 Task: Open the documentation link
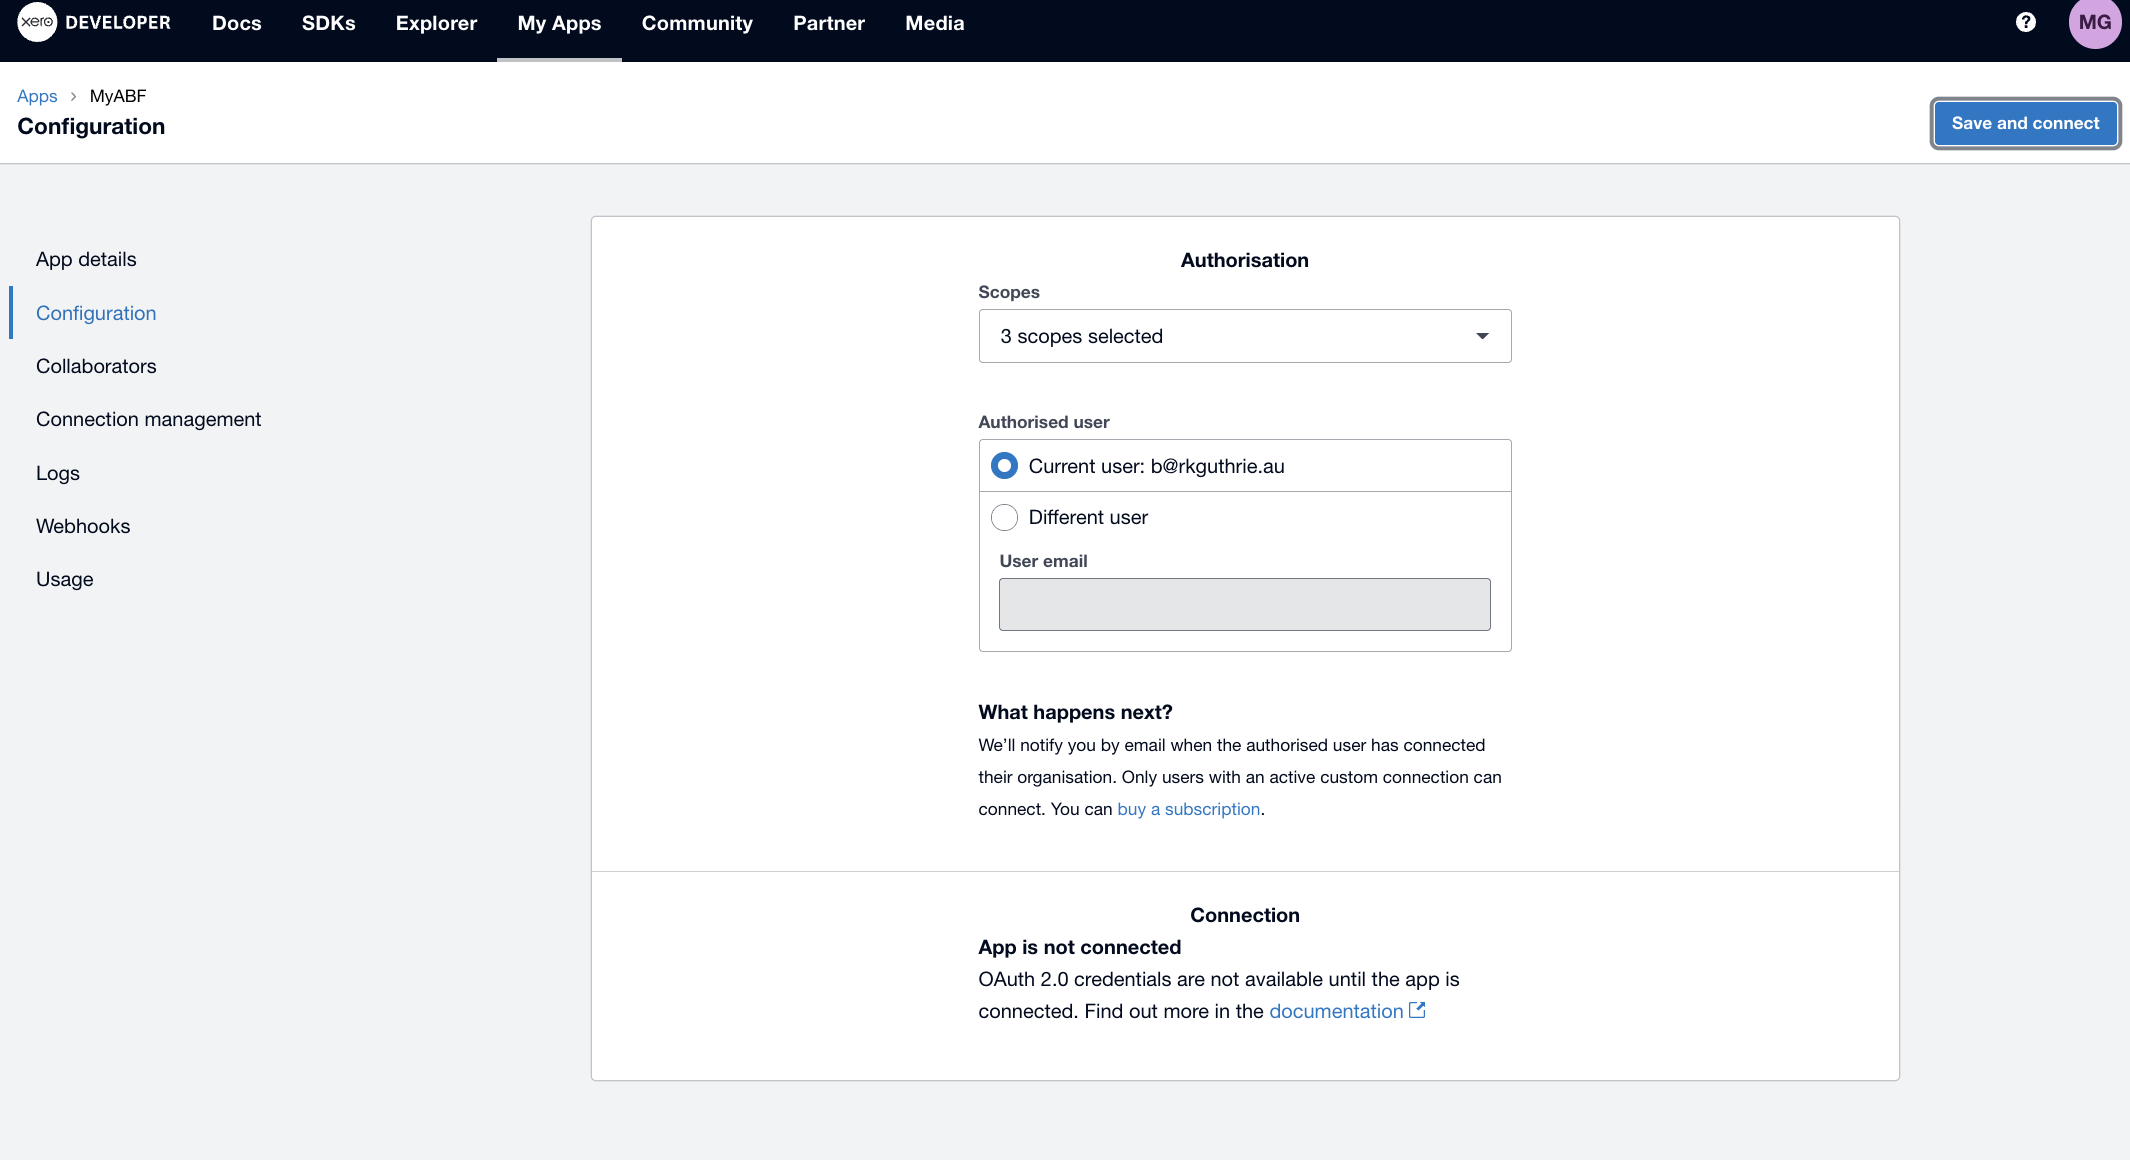coord(1335,1011)
